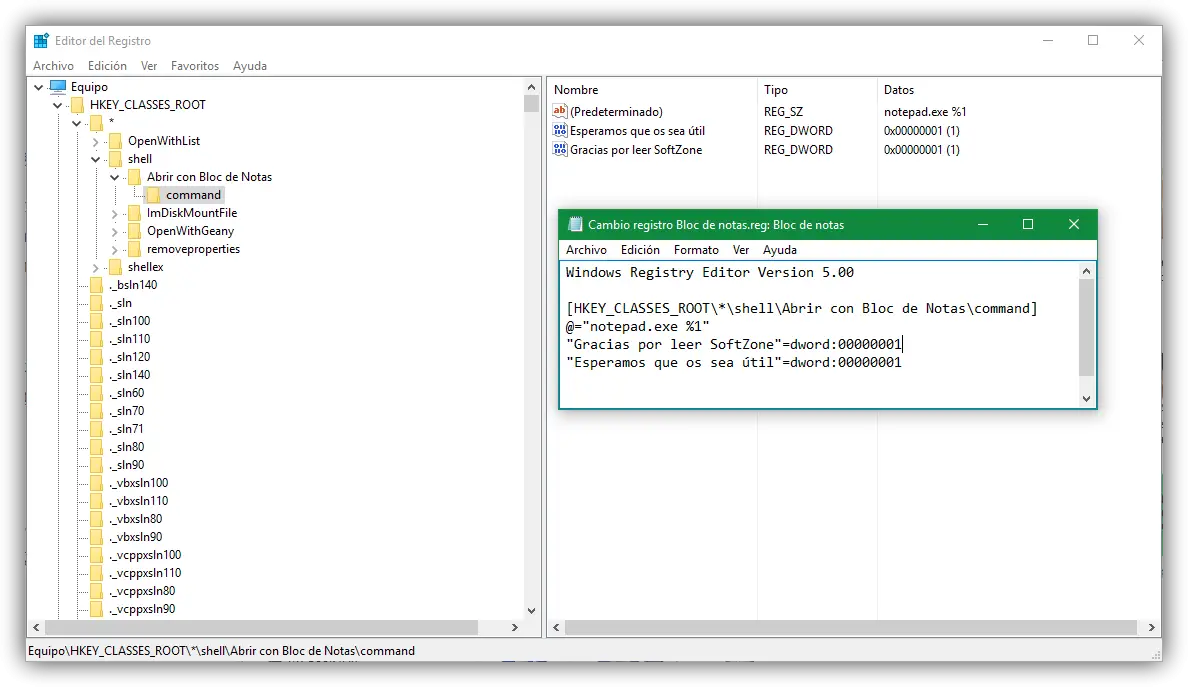This screenshot has width=1188, height=687.
Task: Click the removeproperties folder icon
Action: [134, 249]
